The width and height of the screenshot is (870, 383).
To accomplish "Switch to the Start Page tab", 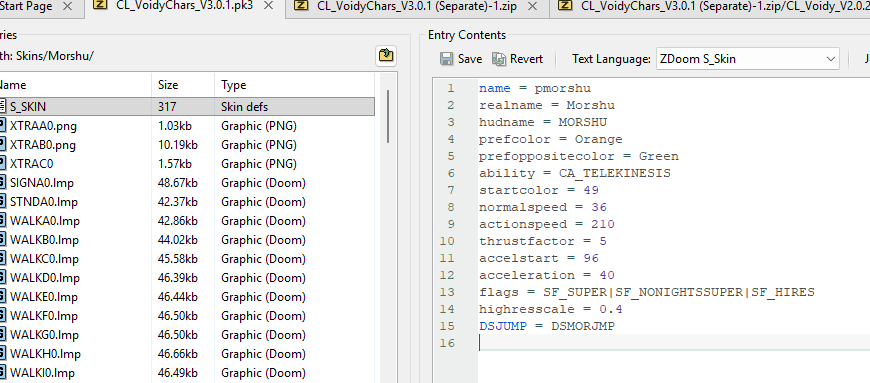I will [x=26, y=6].
